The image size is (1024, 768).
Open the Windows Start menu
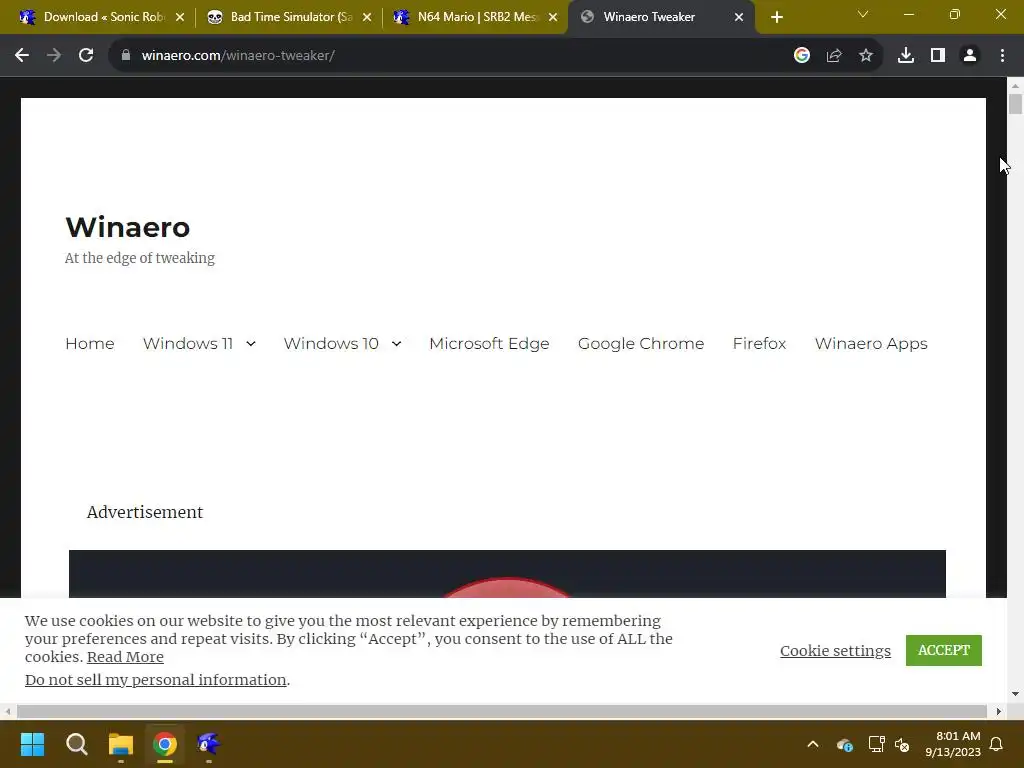tap(32, 744)
